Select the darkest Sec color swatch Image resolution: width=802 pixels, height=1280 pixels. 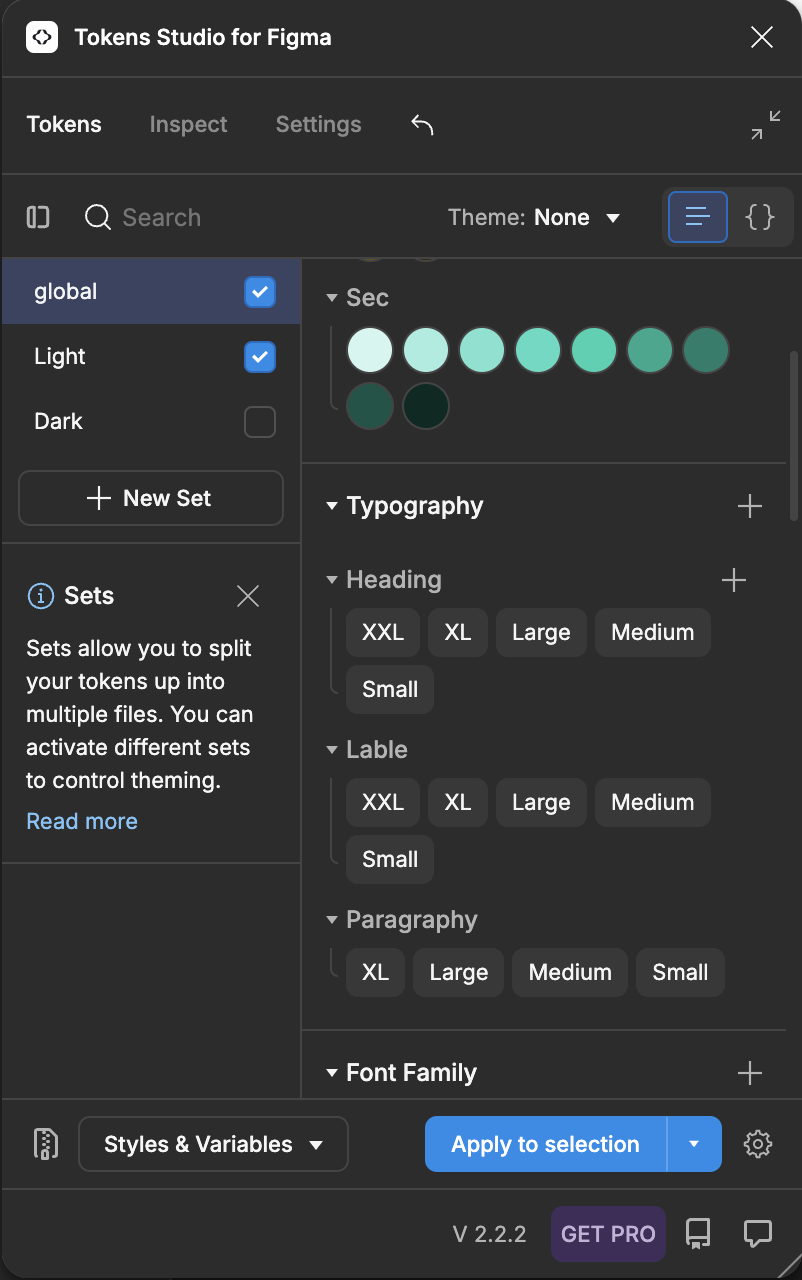coord(426,407)
